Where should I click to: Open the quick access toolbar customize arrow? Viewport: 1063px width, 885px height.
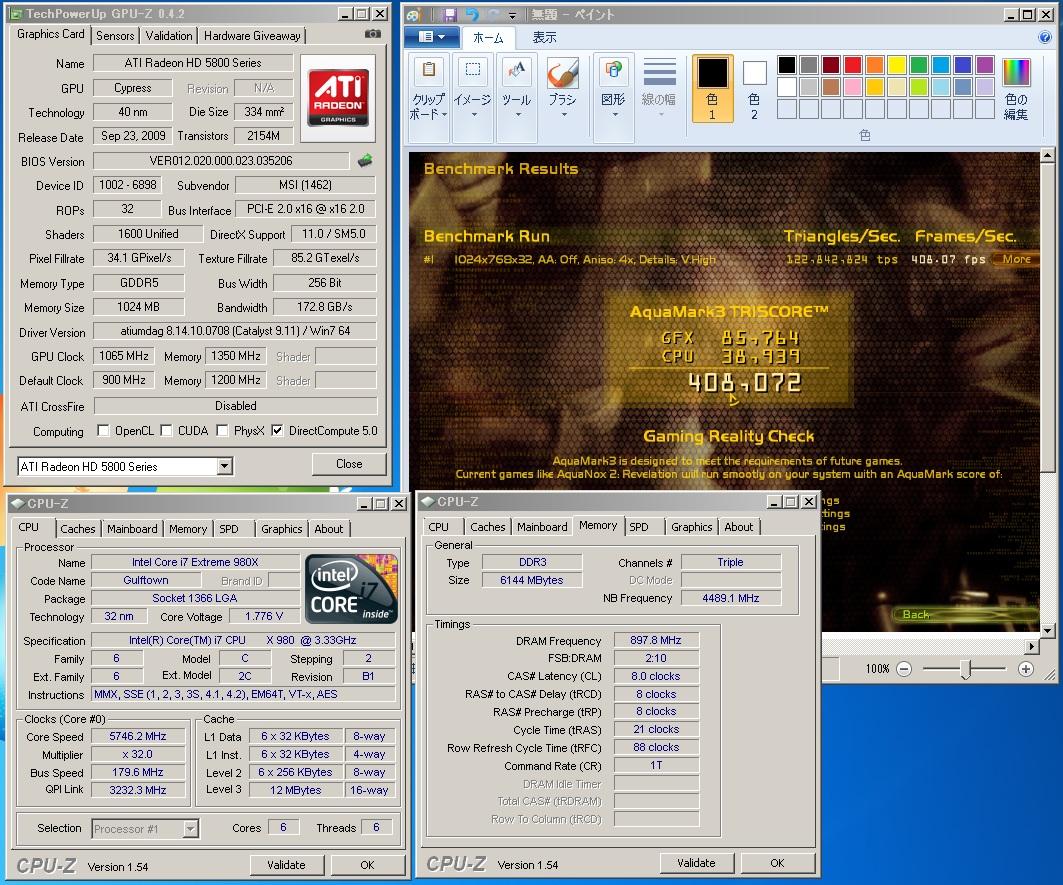click(513, 15)
